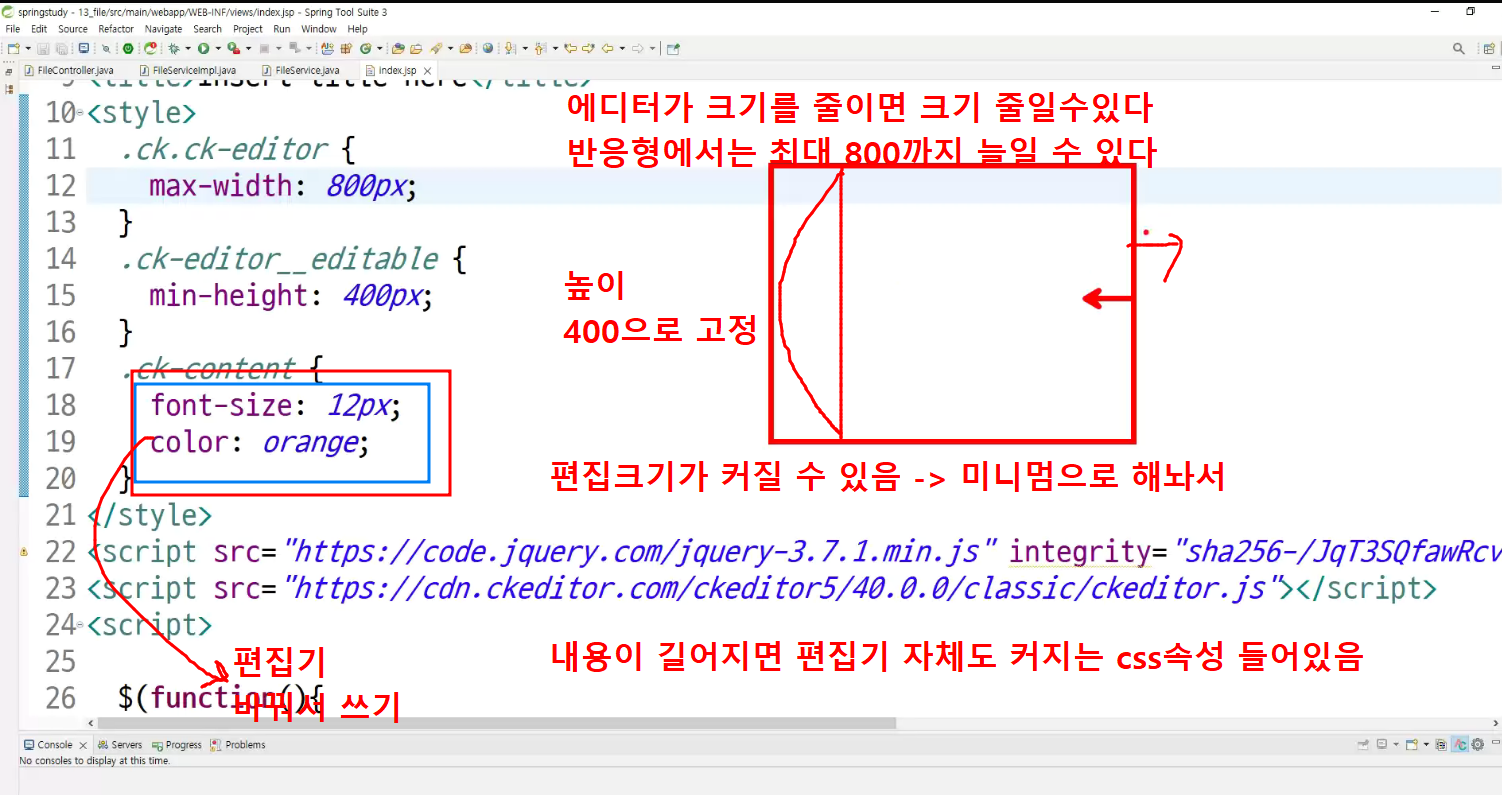Image resolution: width=1502 pixels, height=795 pixels.
Task: Click the Forward navigation arrow
Action: 637,48
